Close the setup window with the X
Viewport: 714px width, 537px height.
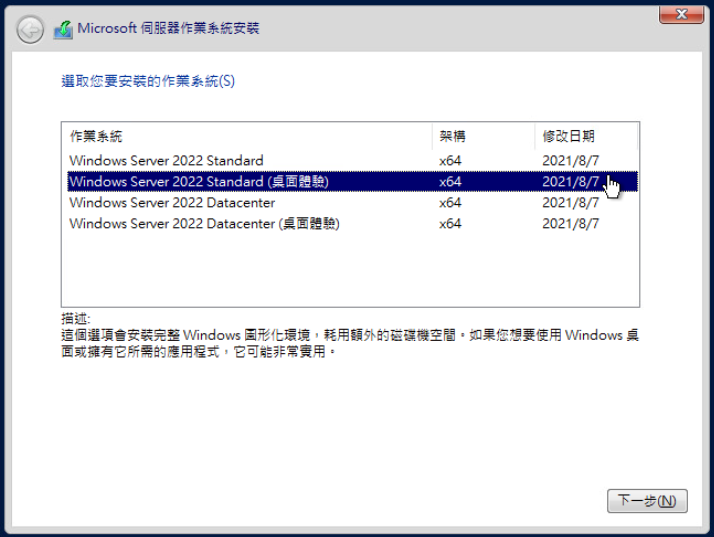click(x=681, y=14)
